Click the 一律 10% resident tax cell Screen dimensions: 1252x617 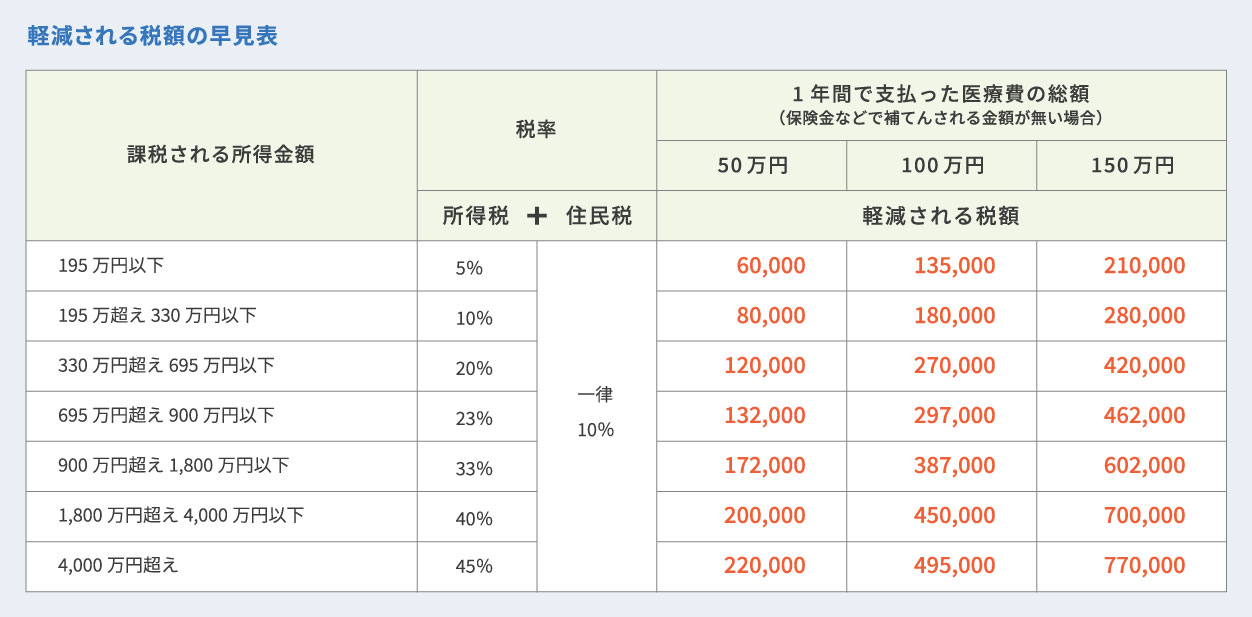tap(597, 416)
